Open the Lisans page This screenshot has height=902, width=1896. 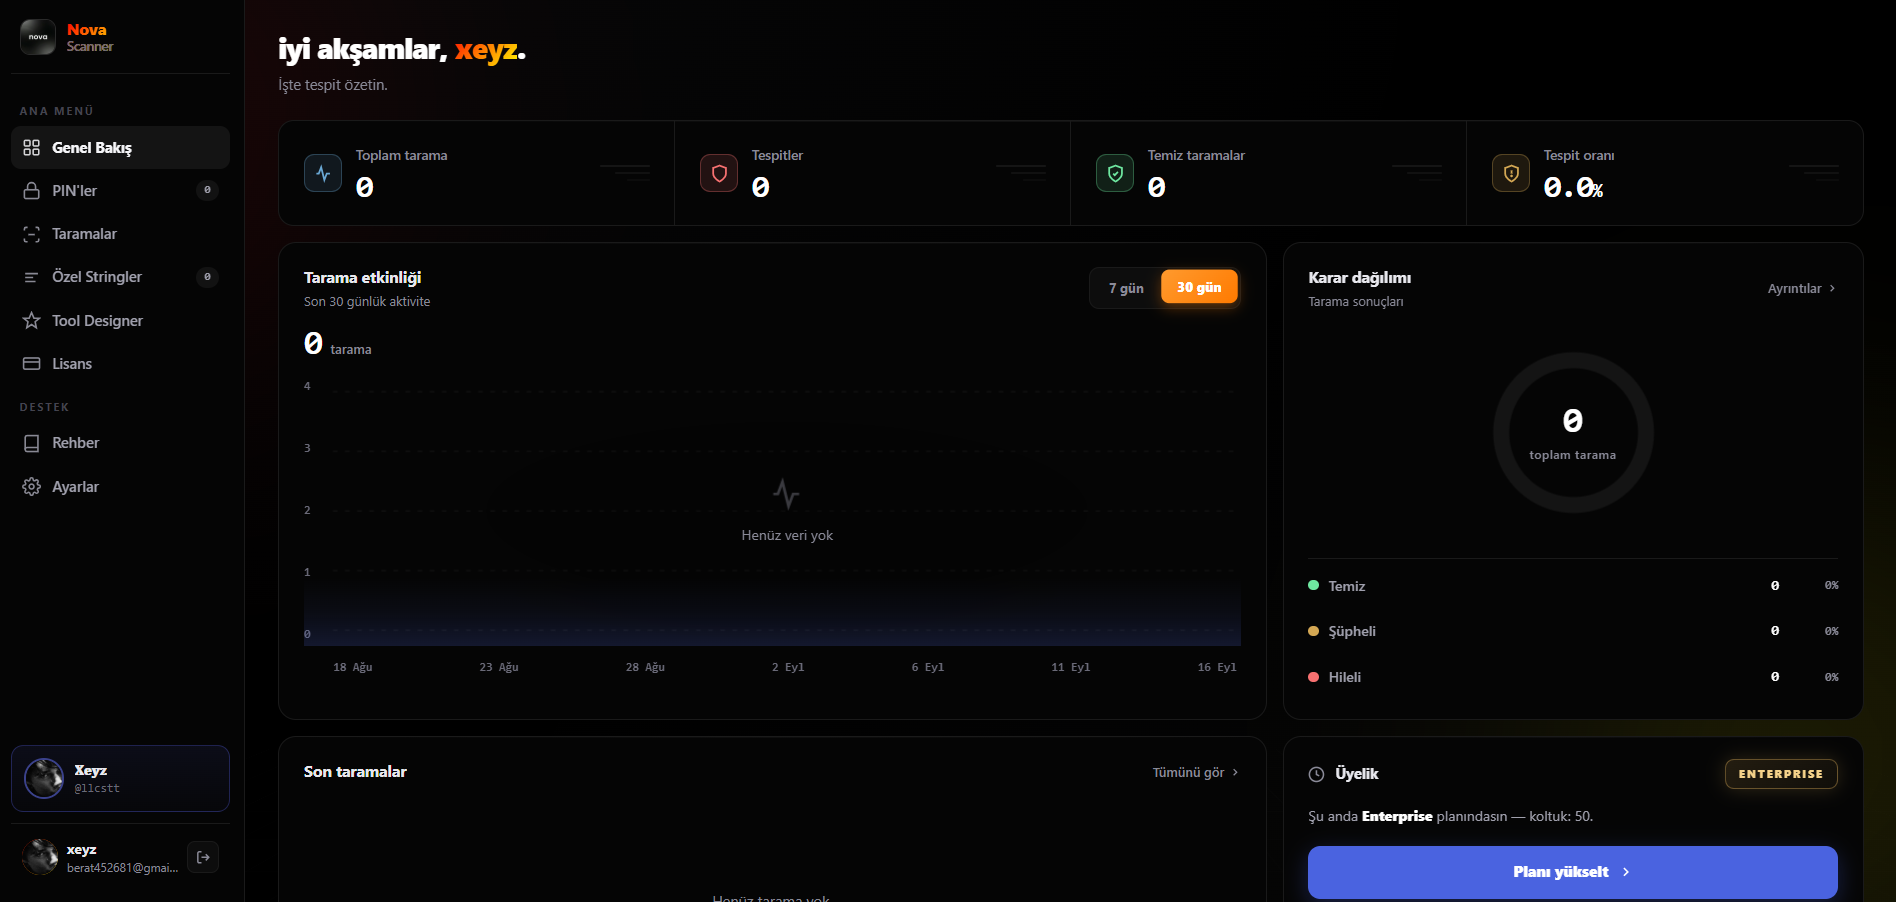[x=120, y=364]
